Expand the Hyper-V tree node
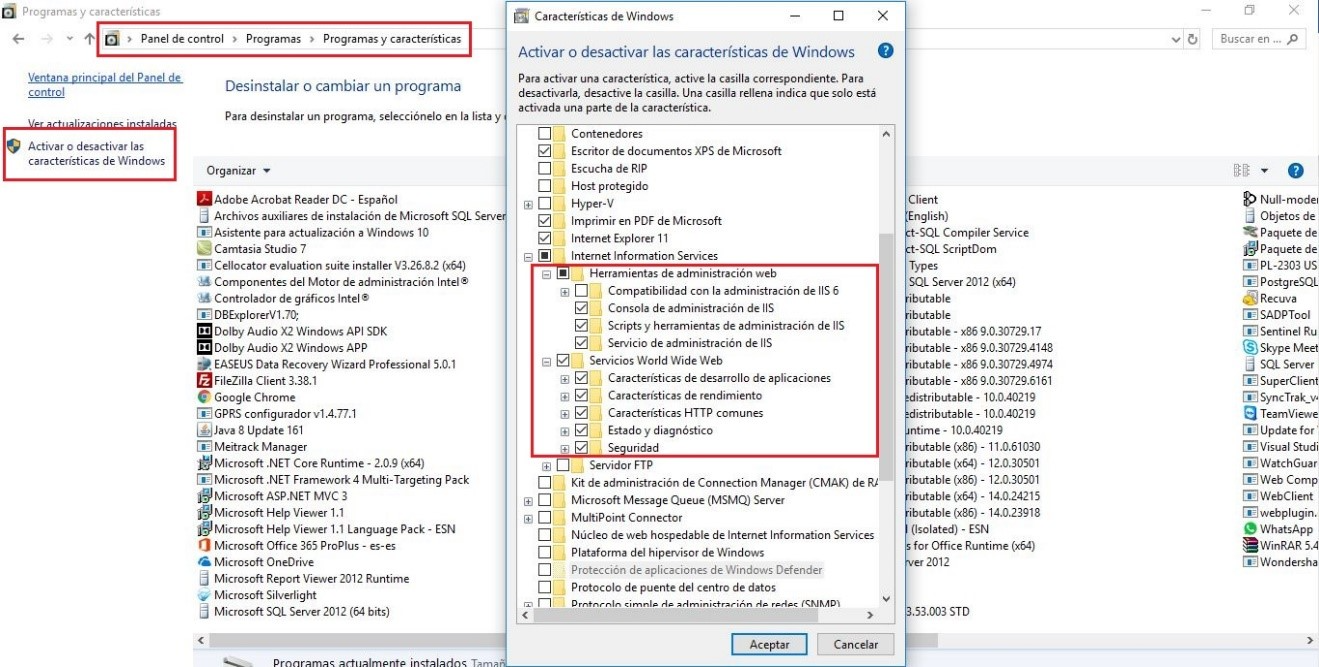This screenshot has width=1319, height=667. coord(528,204)
